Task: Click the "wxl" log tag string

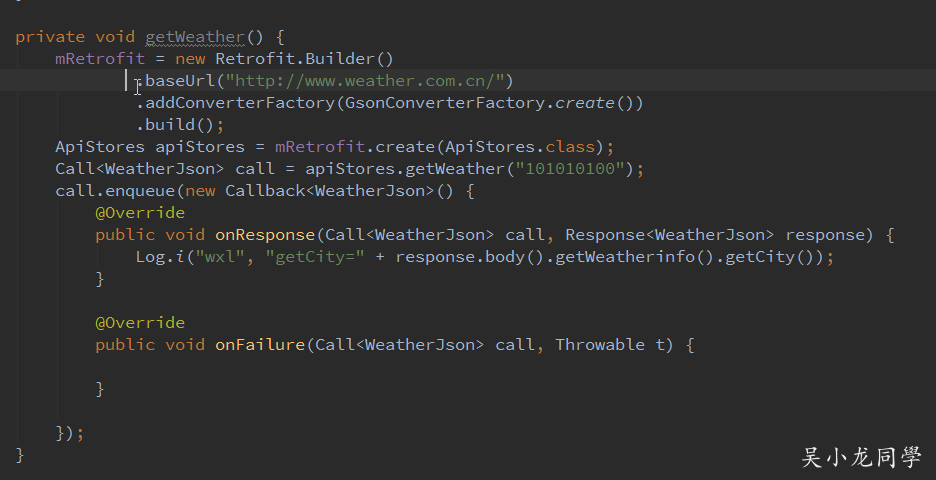Action: click(220, 257)
